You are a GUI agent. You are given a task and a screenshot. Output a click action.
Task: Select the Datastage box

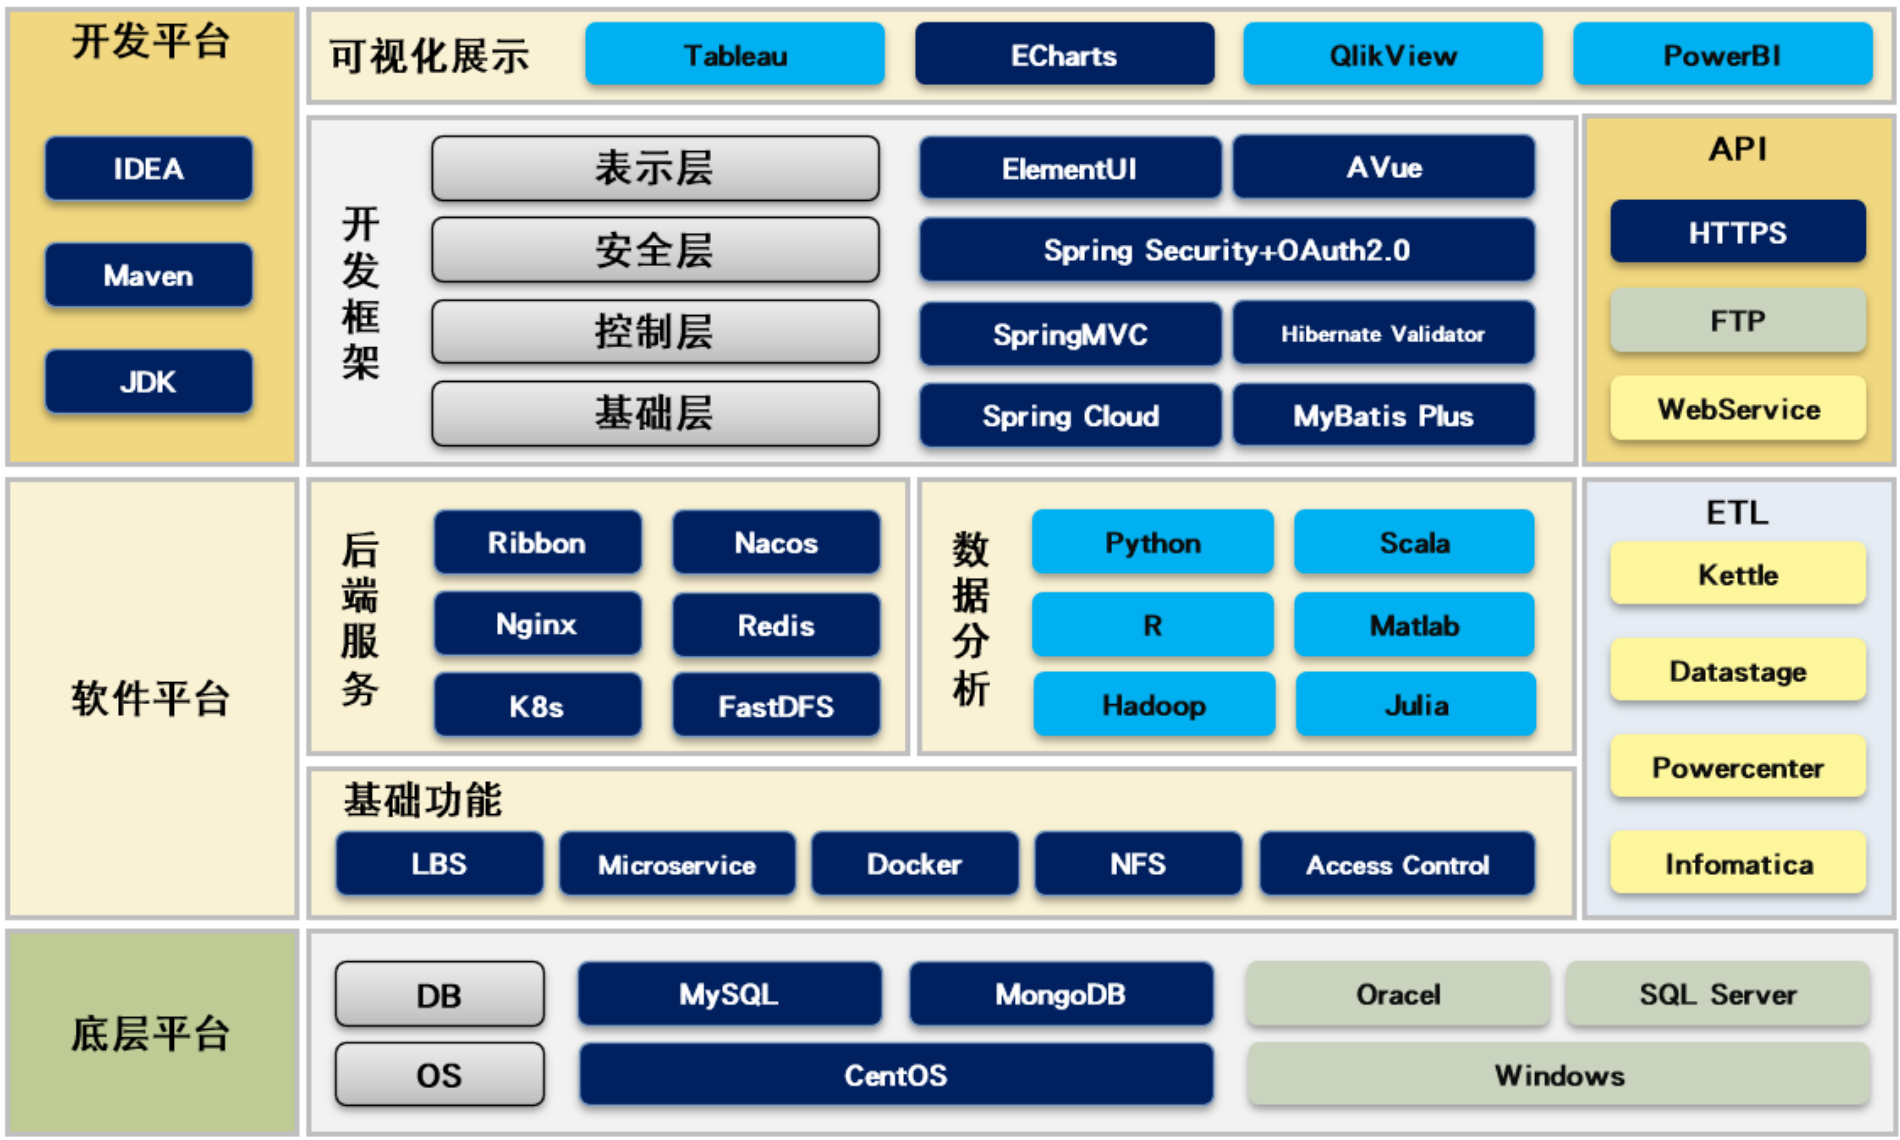tap(1738, 670)
